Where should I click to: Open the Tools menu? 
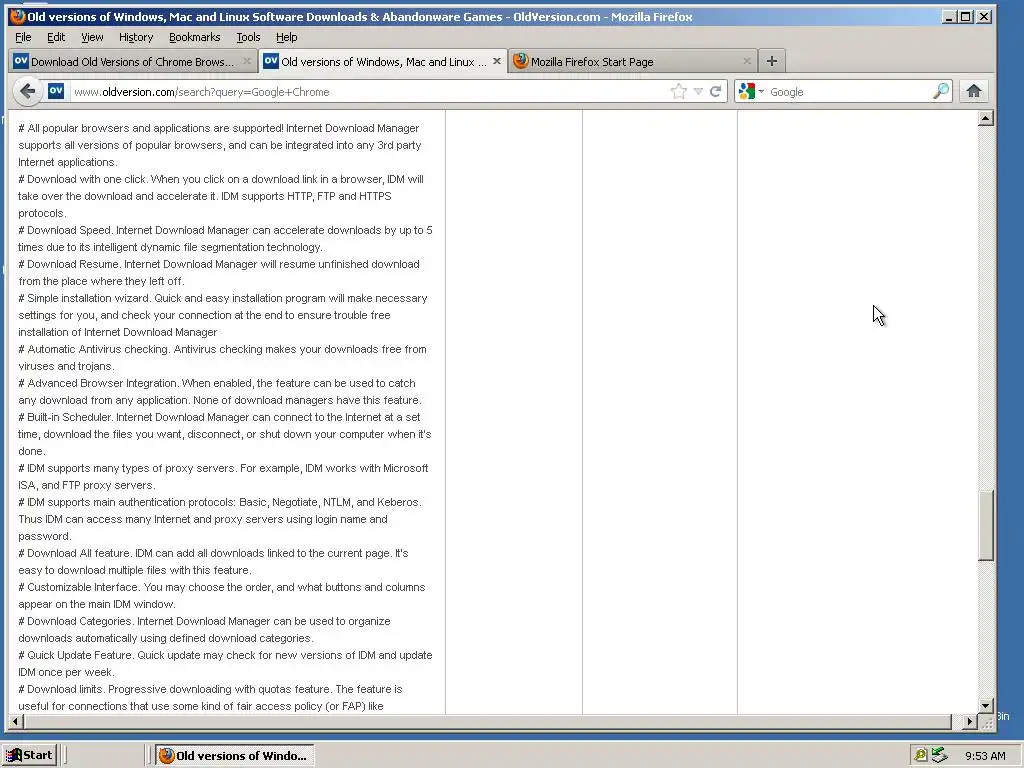click(x=248, y=37)
